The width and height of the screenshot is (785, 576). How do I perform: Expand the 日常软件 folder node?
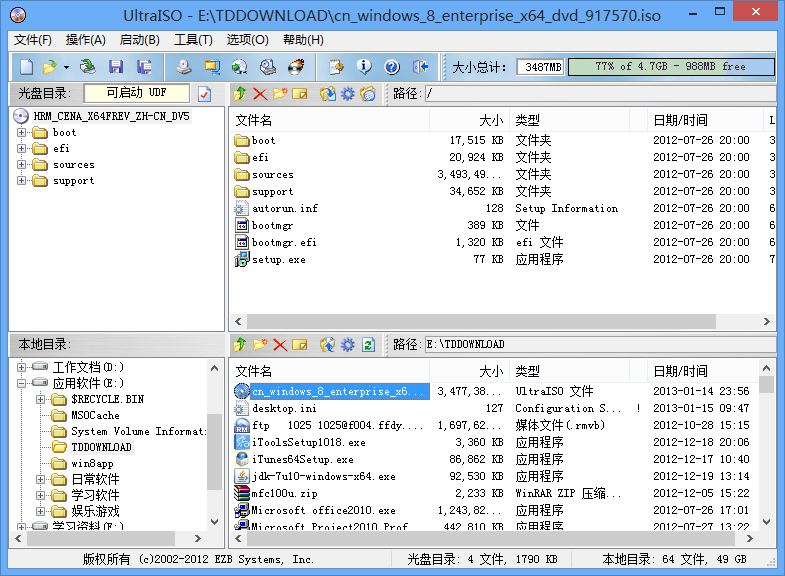tap(41, 479)
